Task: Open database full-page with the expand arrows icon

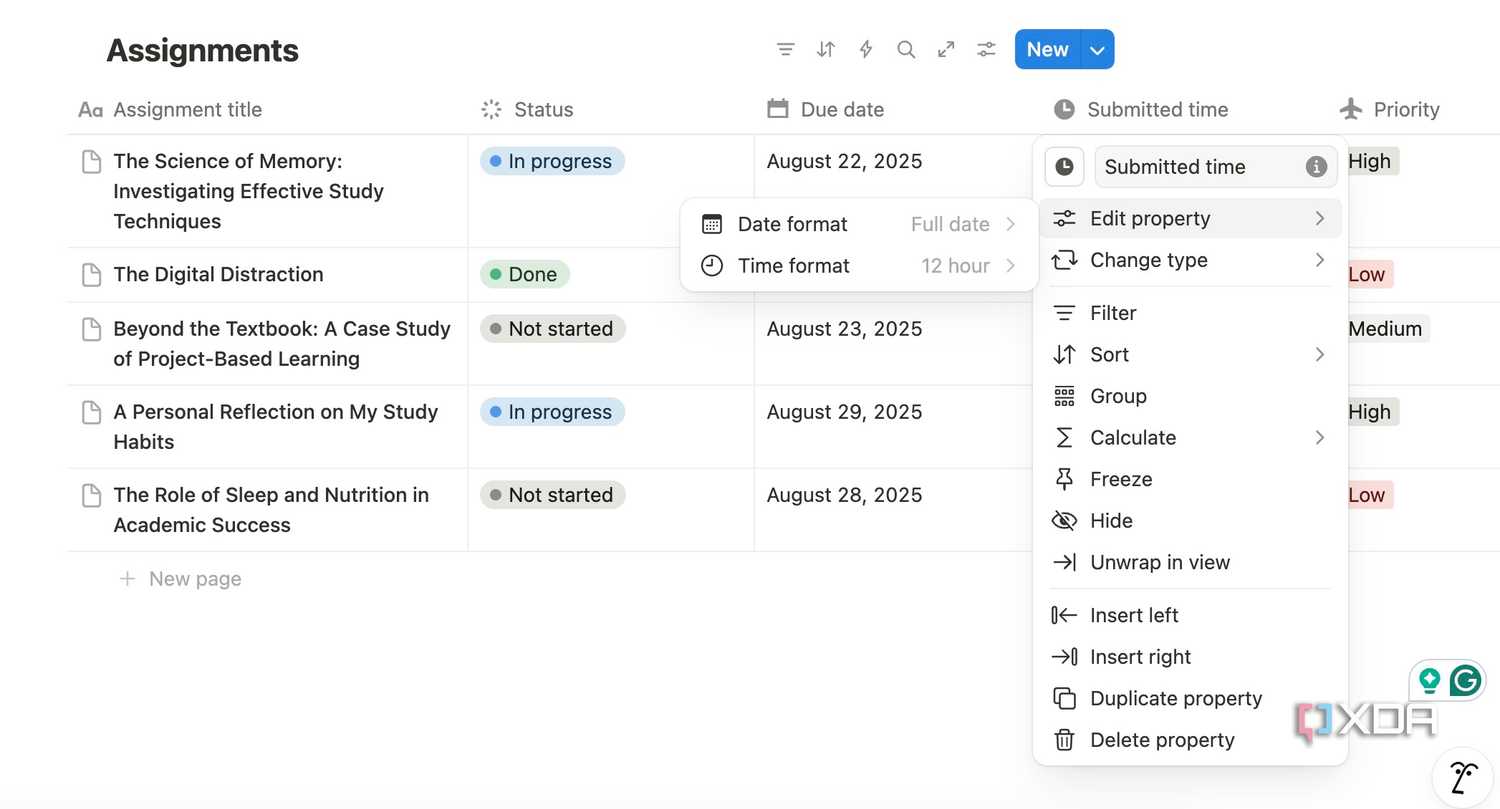Action: [x=946, y=49]
